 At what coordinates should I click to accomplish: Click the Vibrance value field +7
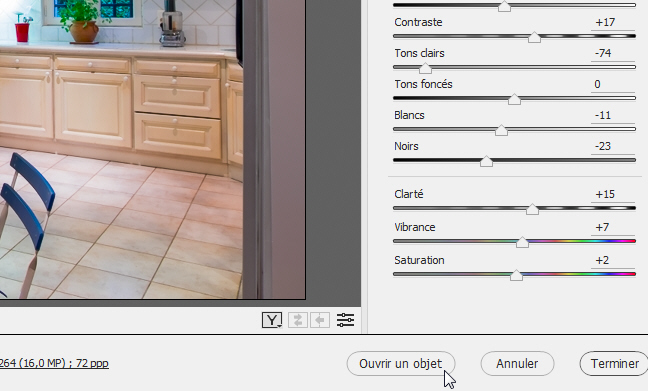[x=612, y=227]
